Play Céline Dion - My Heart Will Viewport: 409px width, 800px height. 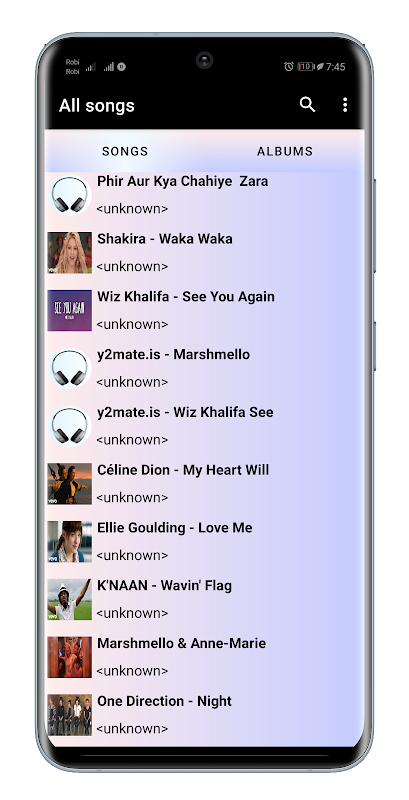pos(205,484)
